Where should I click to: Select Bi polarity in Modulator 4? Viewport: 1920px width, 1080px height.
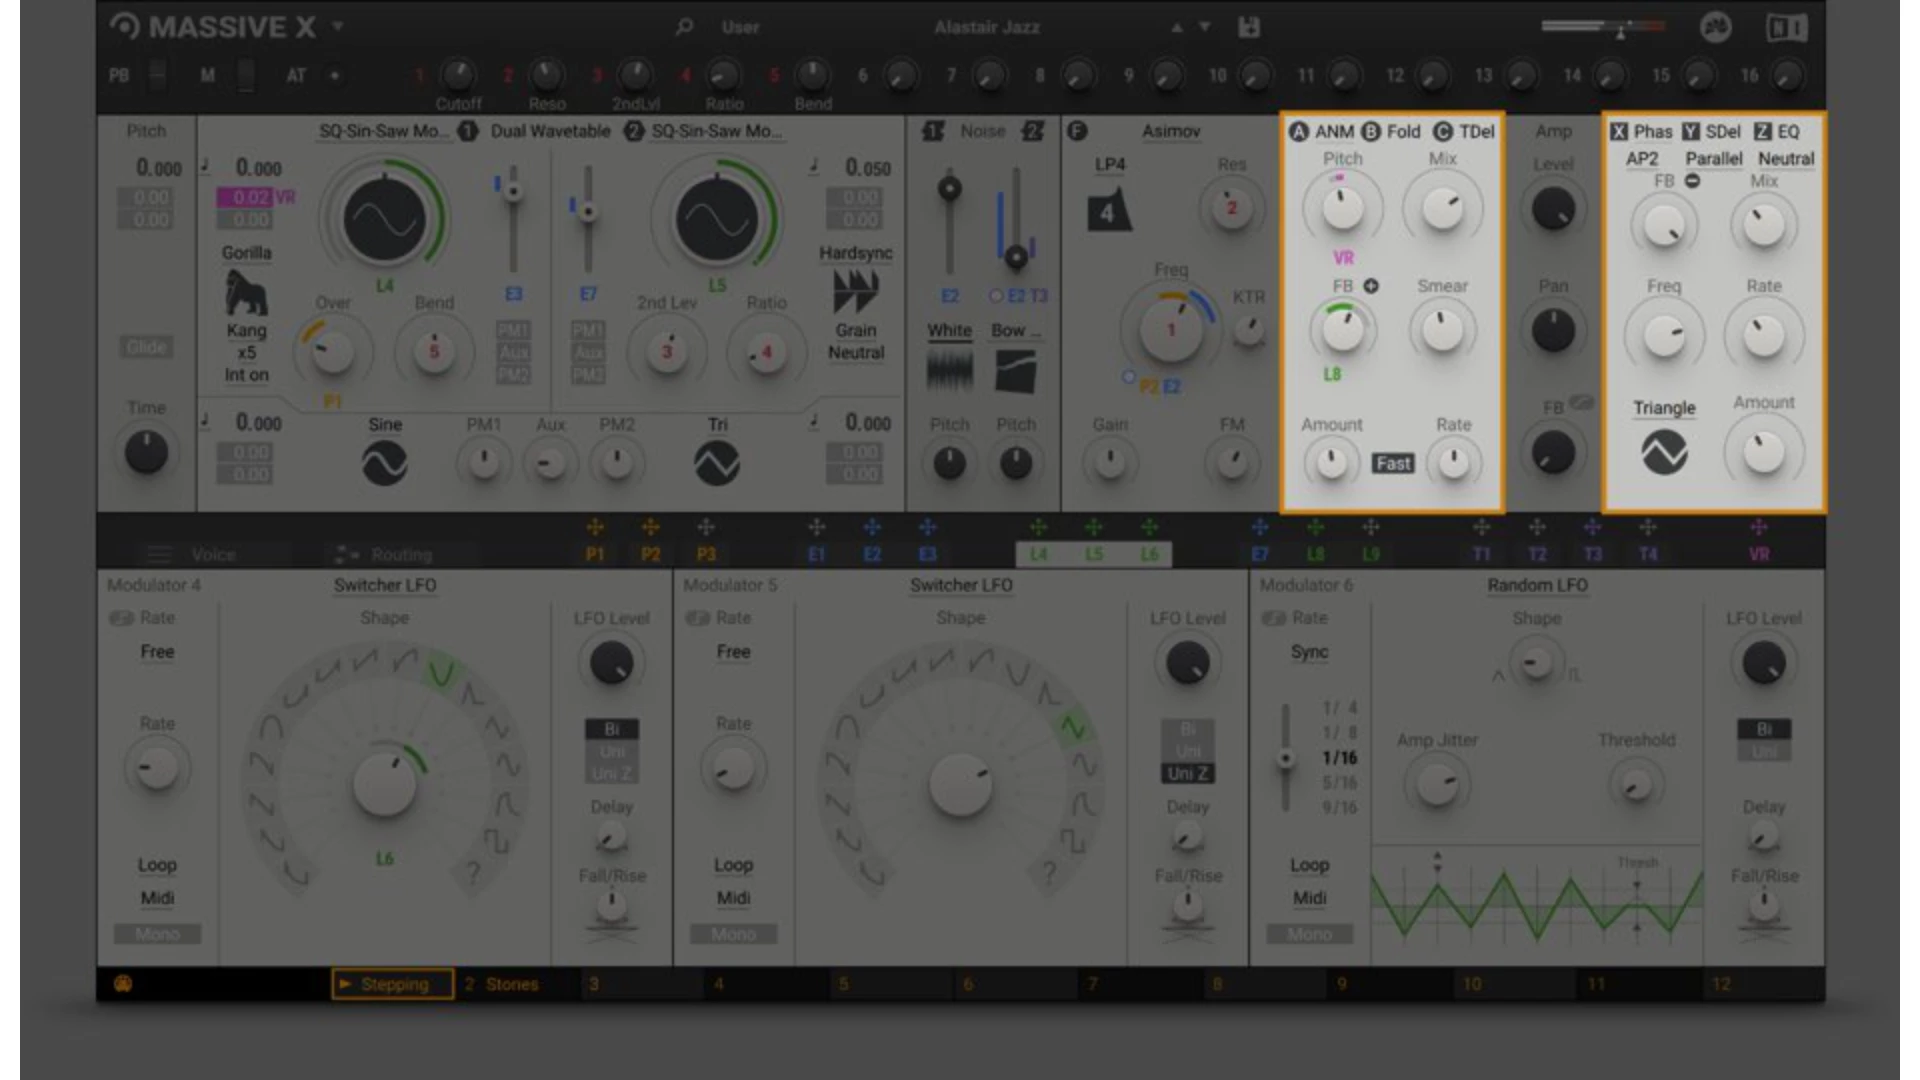coord(612,729)
